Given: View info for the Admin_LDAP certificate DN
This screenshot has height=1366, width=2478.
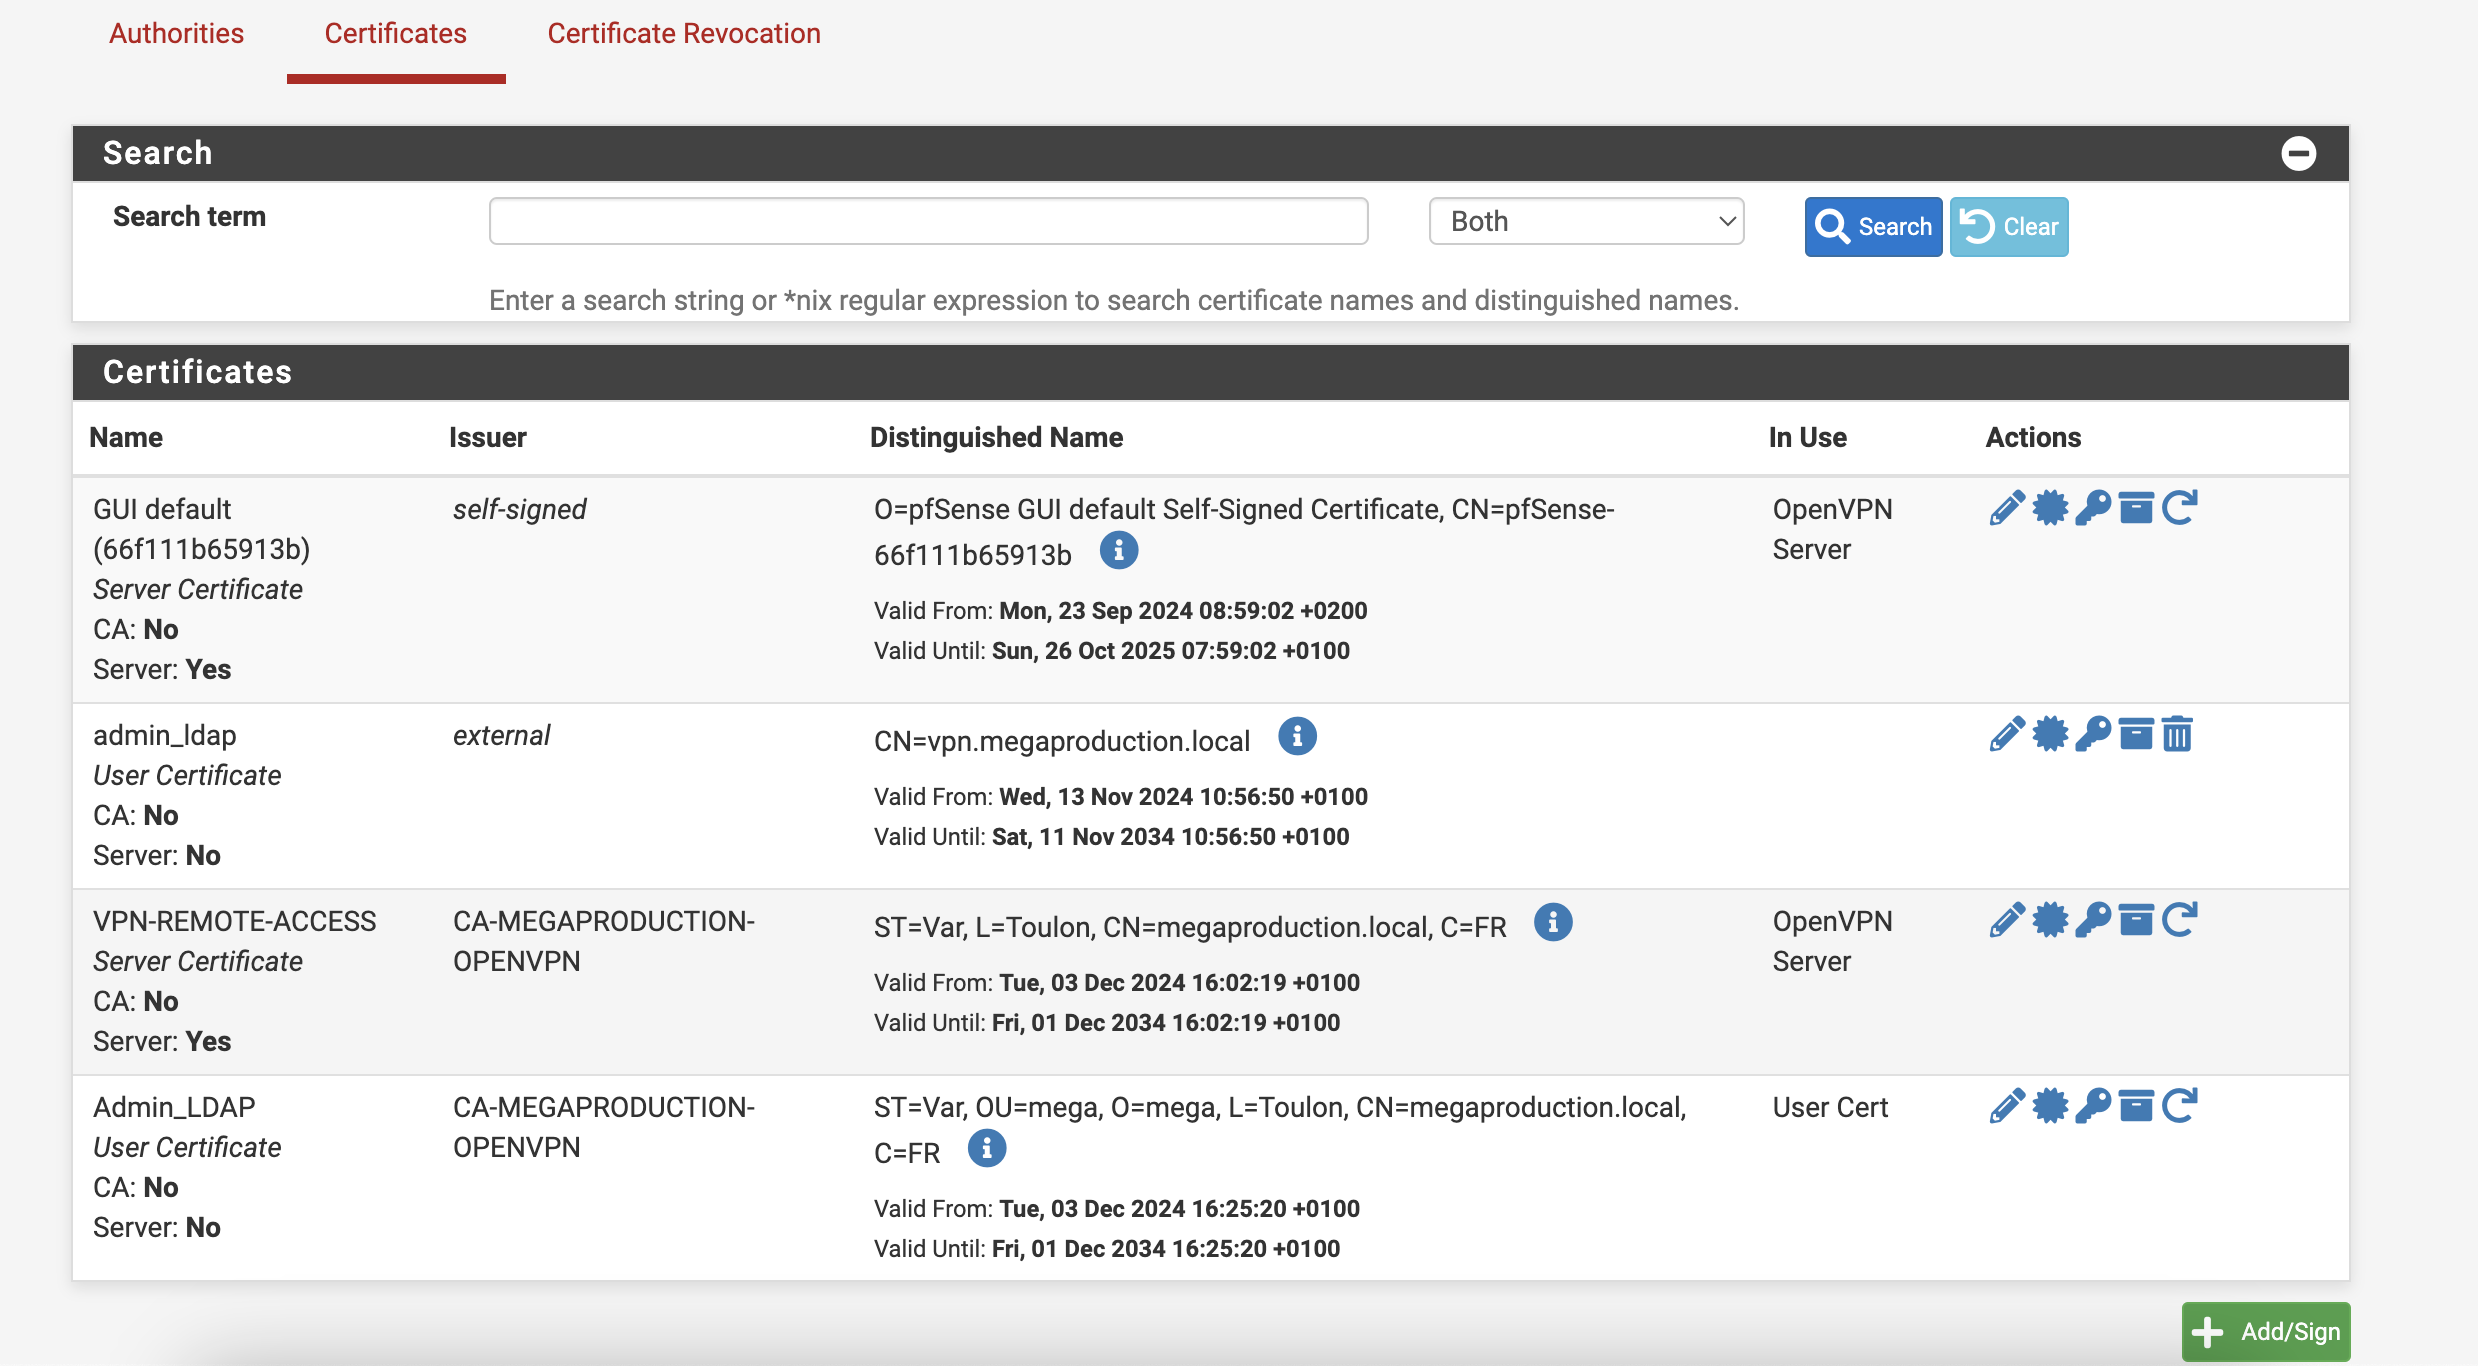Looking at the screenshot, I should click(x=987, y=1149).
